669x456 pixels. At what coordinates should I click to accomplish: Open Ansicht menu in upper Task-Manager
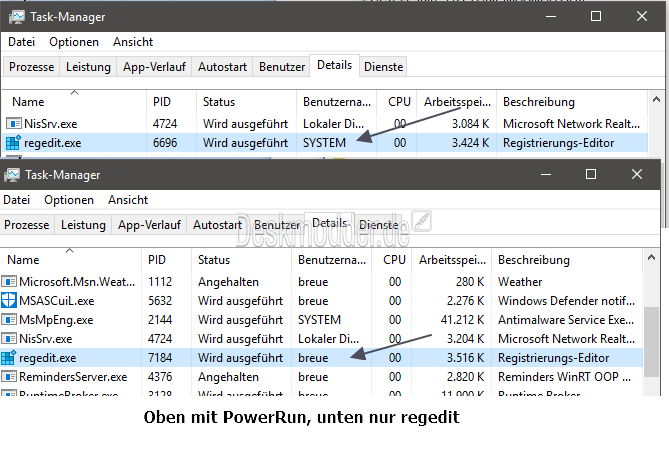(133, 42)
